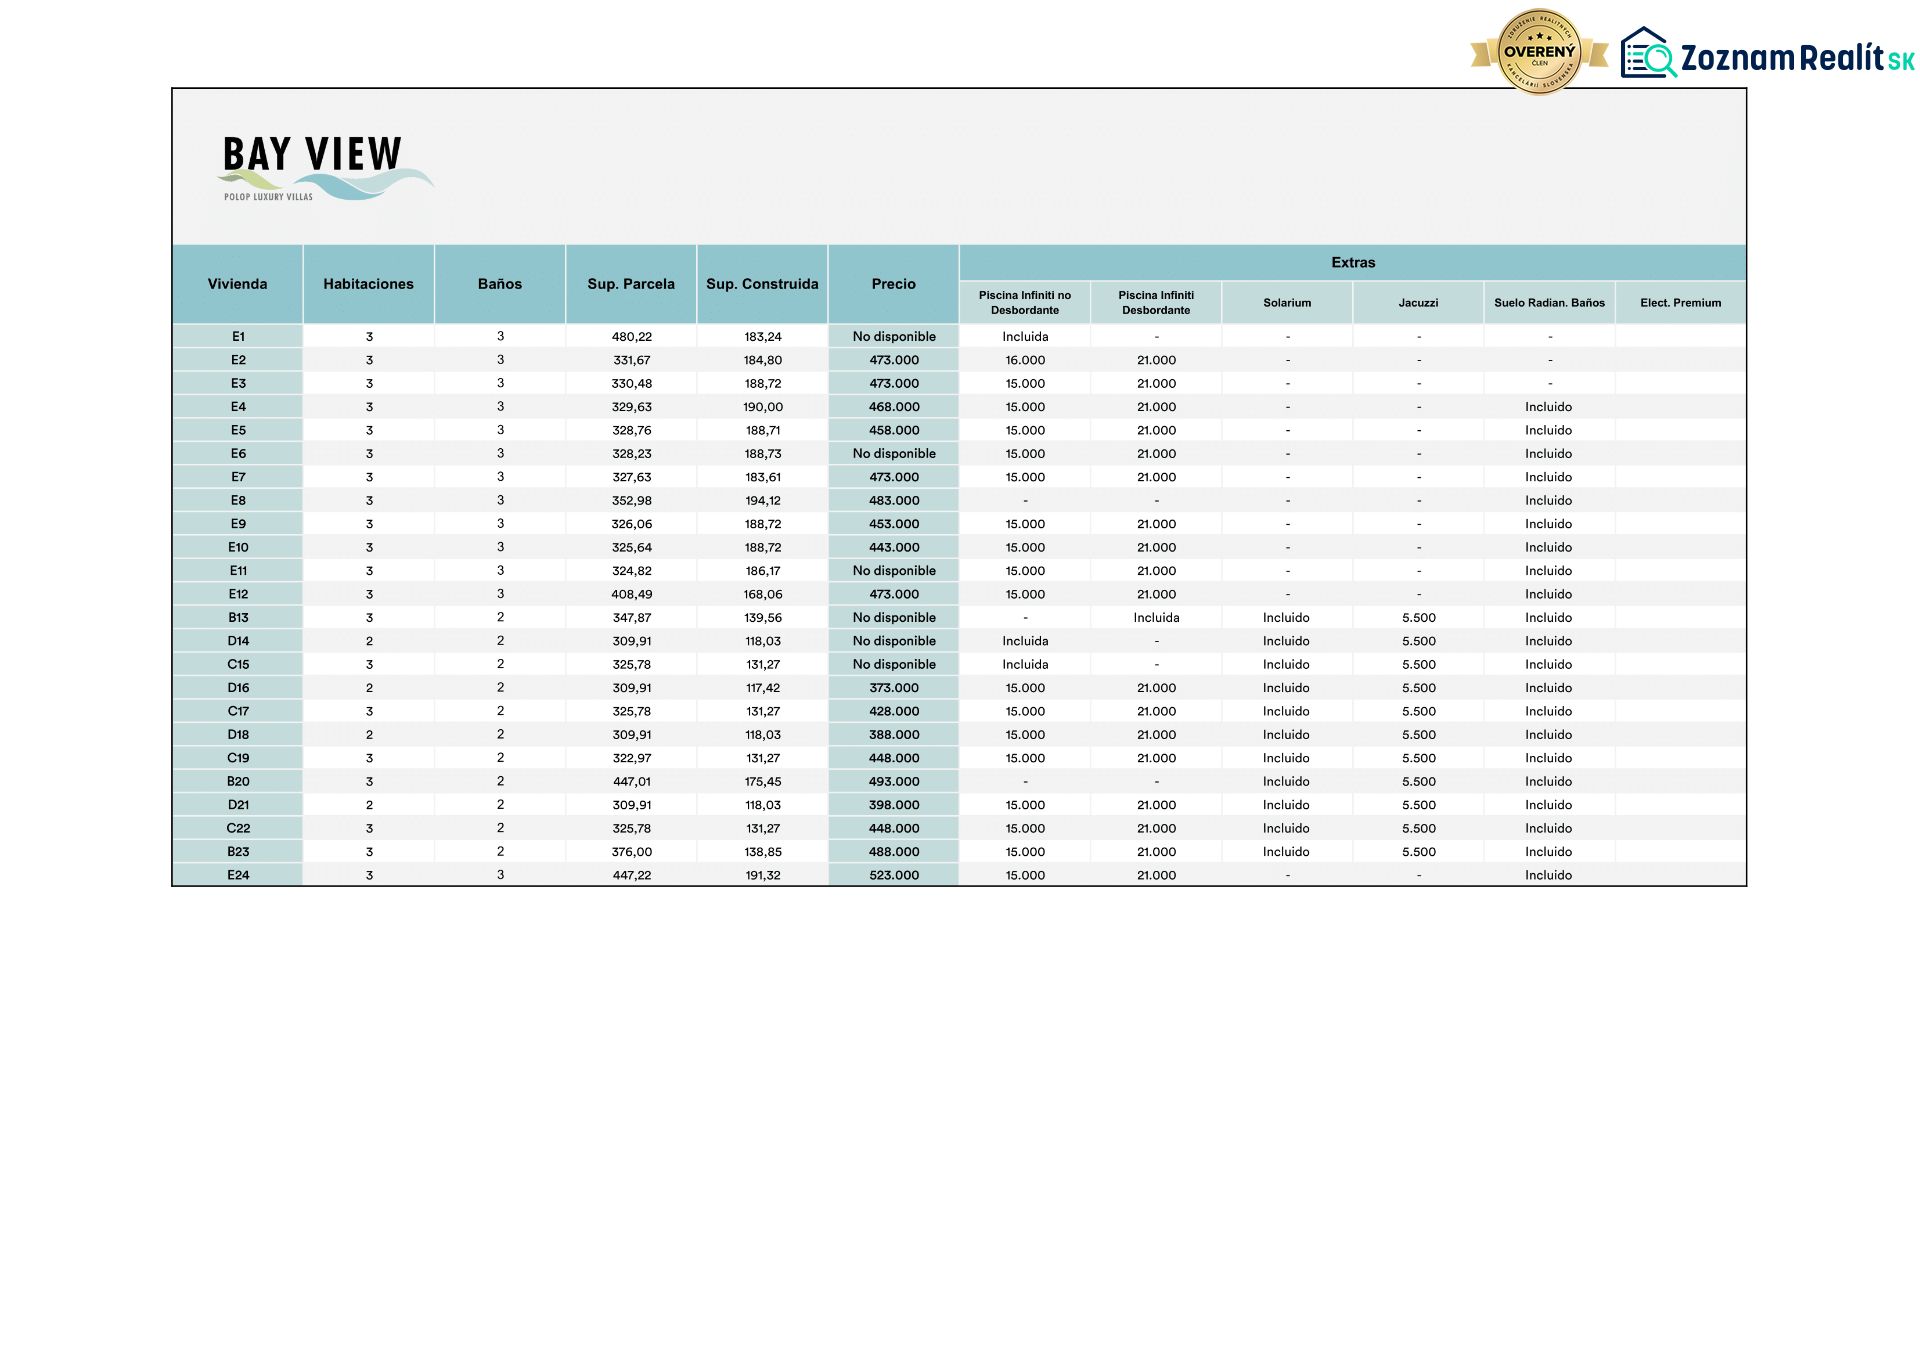Click the 408,49 parcel area for E12
The width and height of the screenshot is (1920, 1357).
tap(631, 594)
